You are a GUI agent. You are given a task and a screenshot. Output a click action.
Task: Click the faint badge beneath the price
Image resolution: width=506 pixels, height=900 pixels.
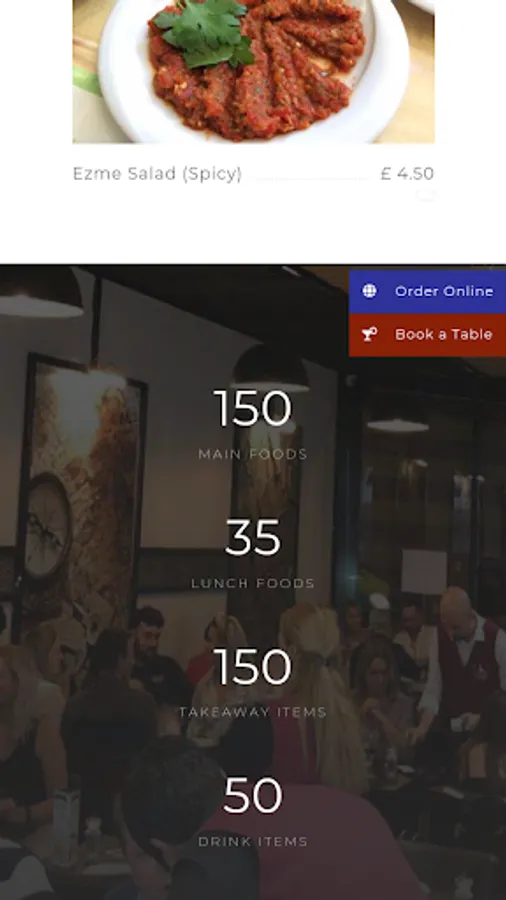click(426, 196)
